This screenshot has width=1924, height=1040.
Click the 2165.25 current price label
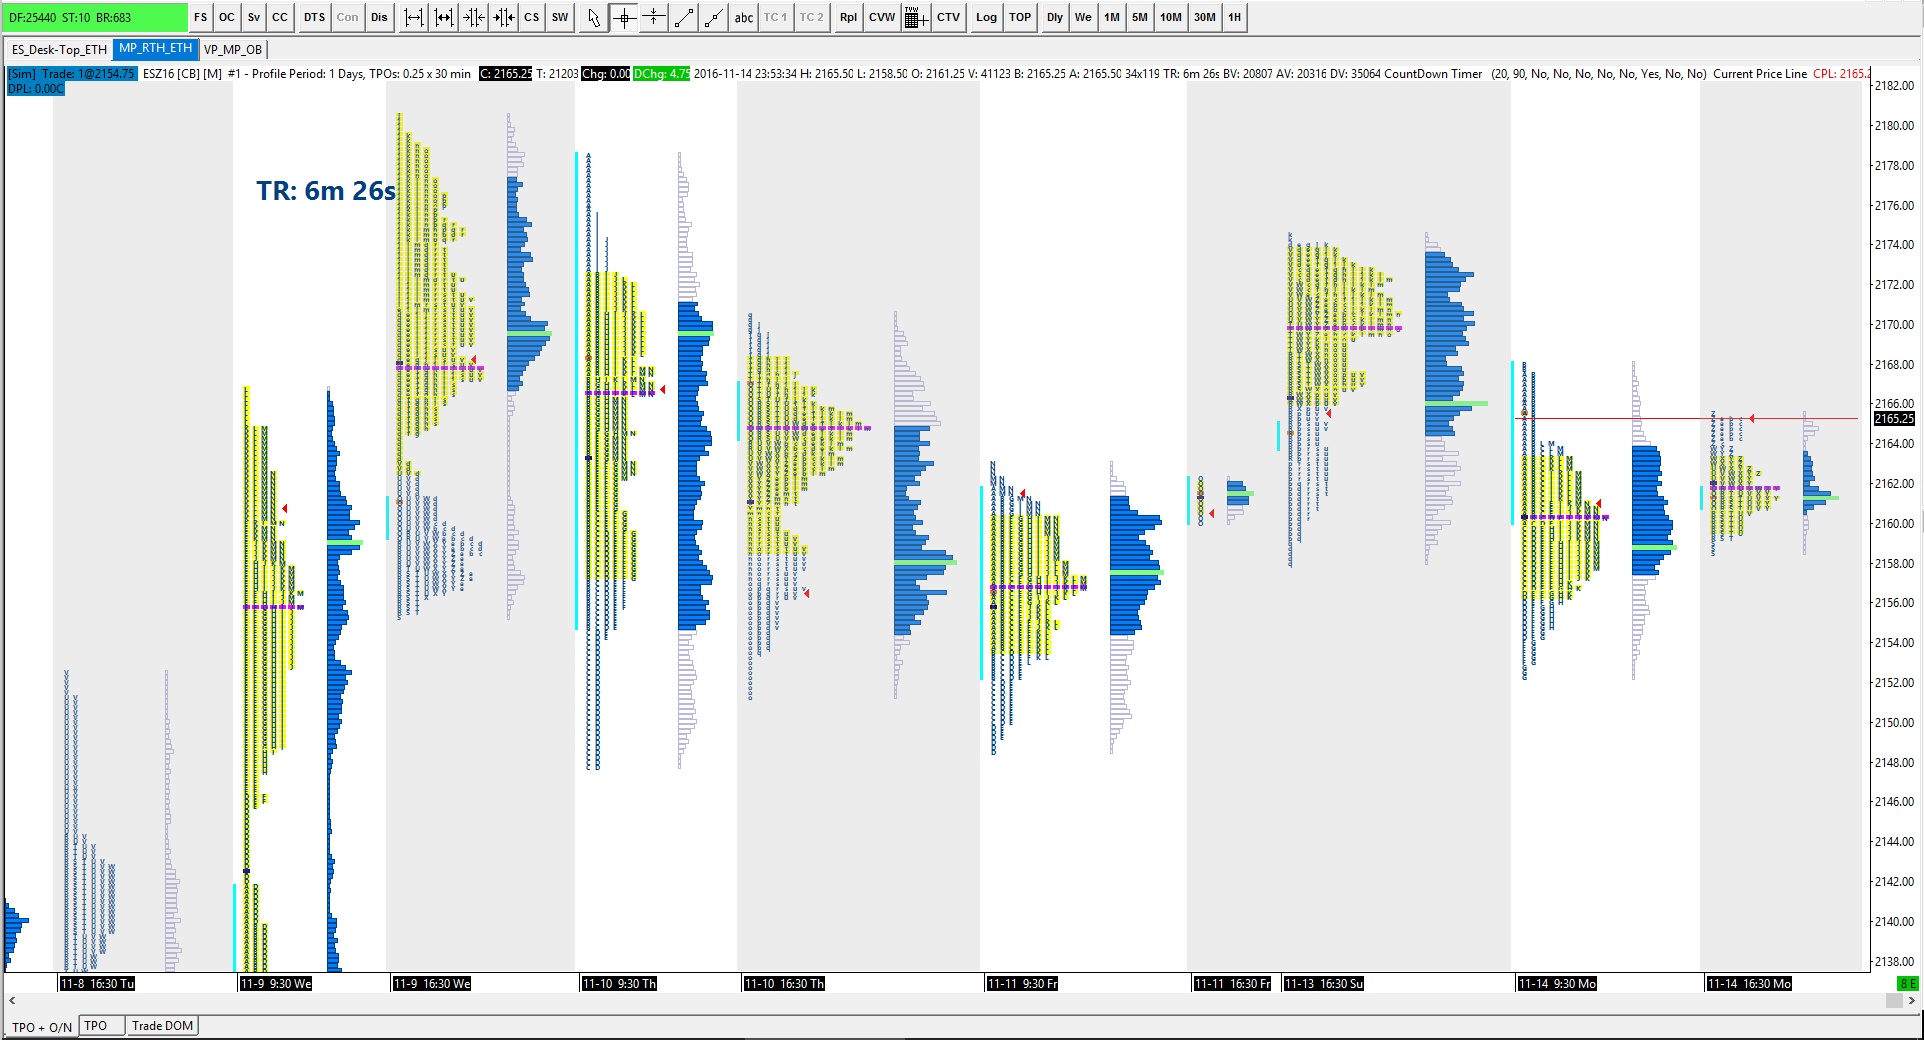coord(1894,419)
